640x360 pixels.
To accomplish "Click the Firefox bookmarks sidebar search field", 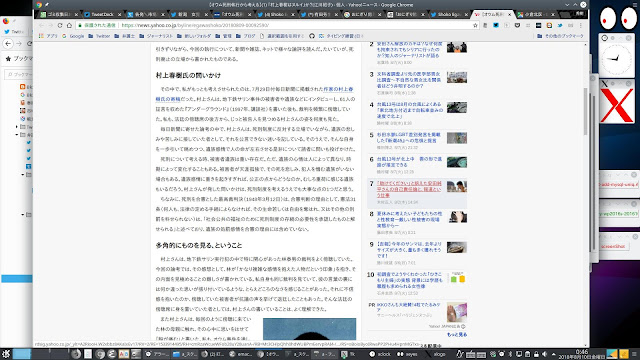I will 19,75.
